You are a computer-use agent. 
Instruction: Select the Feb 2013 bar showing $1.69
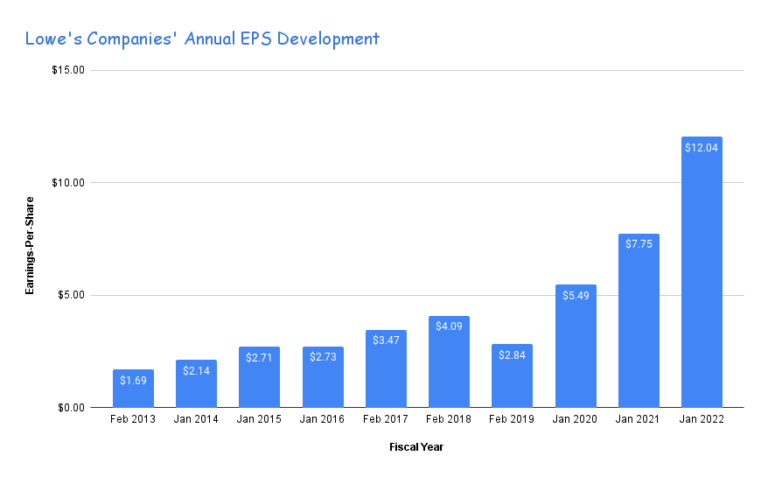click(x=133, y=392)
